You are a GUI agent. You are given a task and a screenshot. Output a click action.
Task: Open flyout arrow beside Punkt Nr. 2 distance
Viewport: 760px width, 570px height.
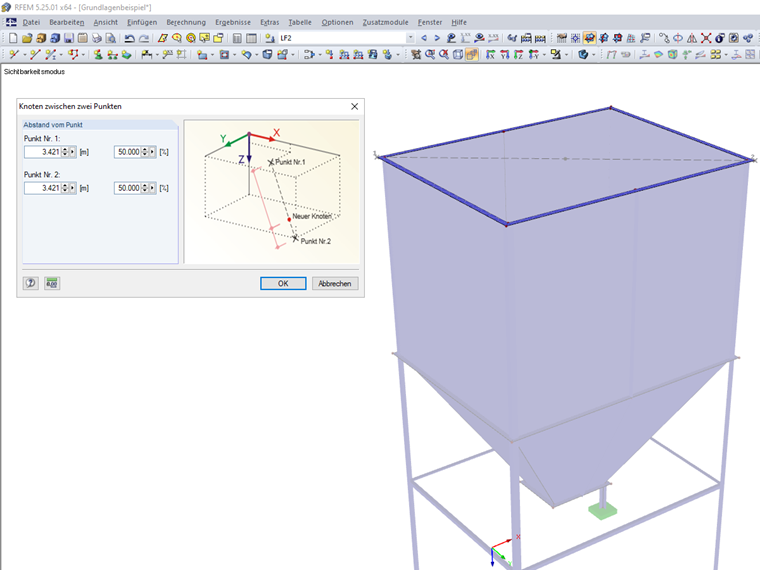73,188
